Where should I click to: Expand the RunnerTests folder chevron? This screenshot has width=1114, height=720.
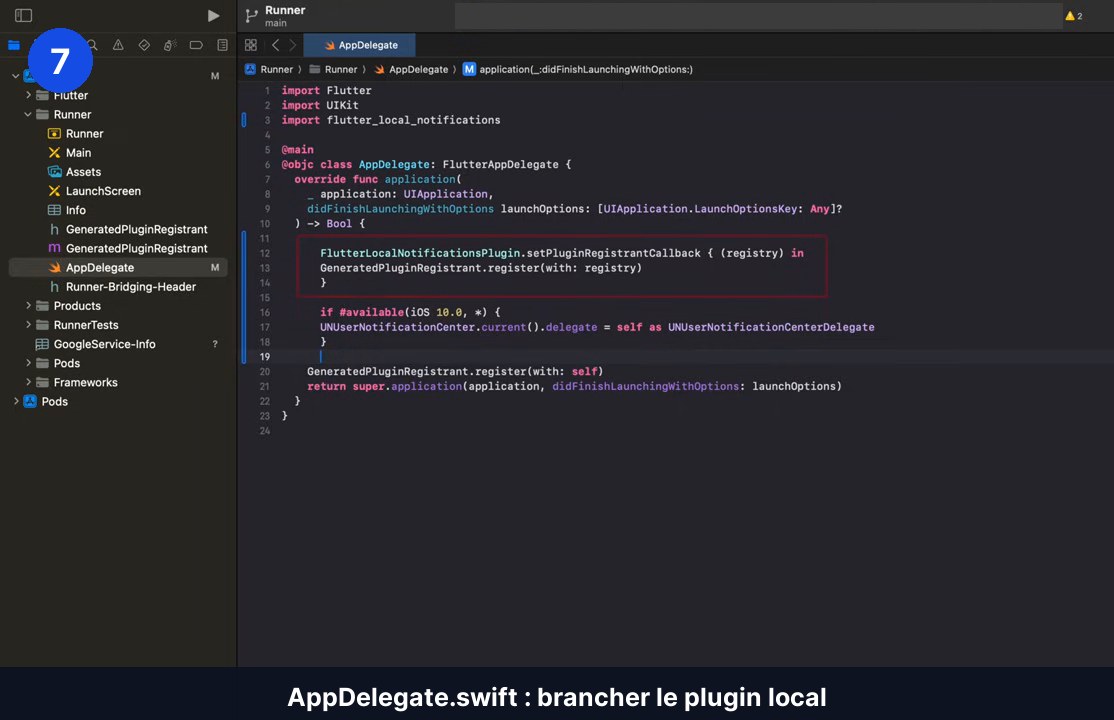(28, 324)
